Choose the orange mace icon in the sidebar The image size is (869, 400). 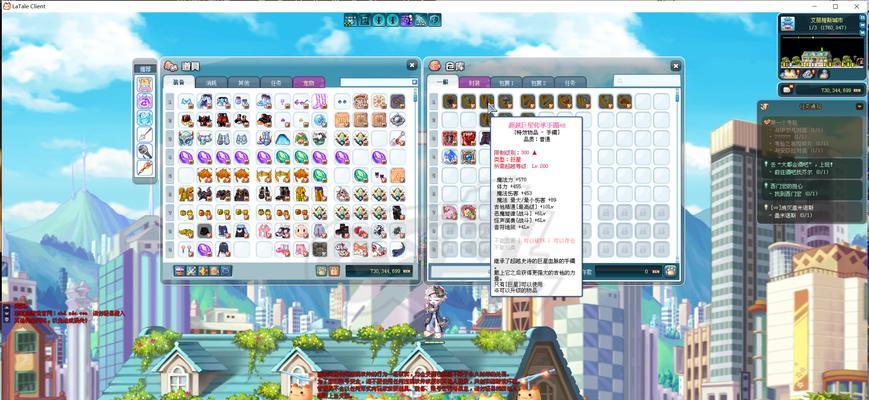coord(145,168)
